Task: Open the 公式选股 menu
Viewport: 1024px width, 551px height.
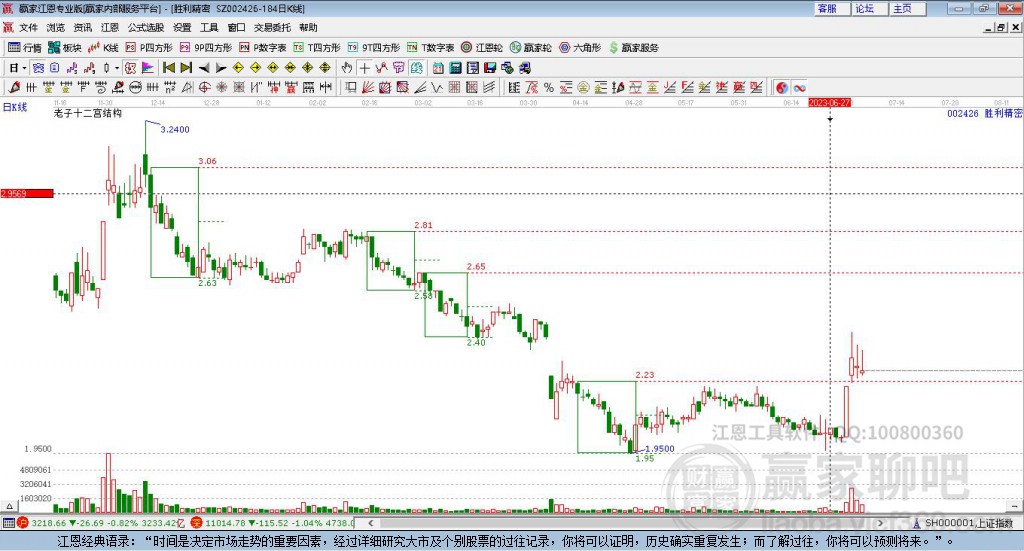Action: (146, 27)
